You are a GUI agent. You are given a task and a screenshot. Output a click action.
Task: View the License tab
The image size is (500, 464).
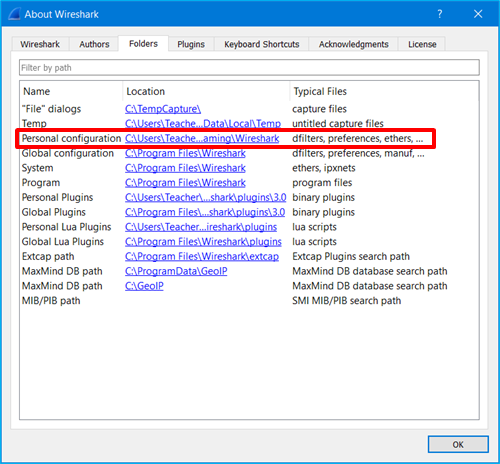pos(422,44)
